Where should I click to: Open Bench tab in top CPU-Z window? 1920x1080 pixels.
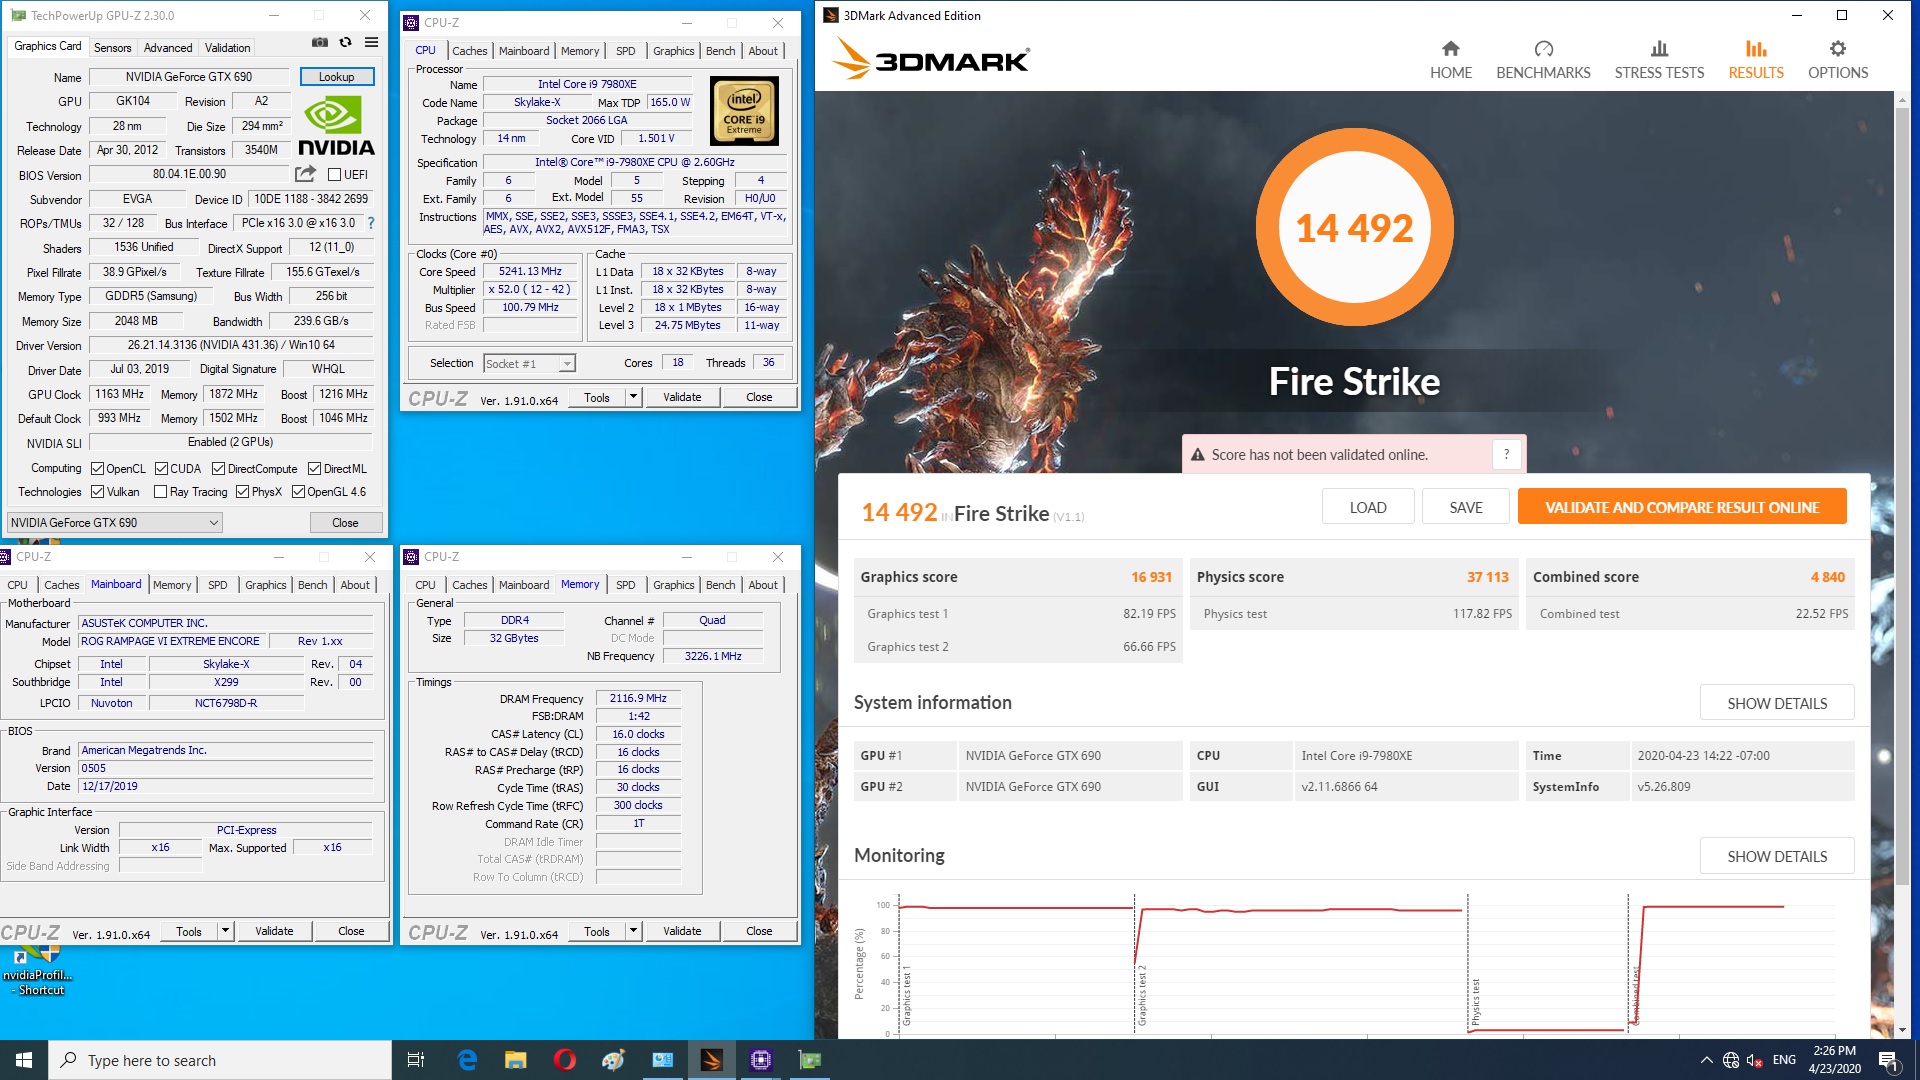pyautogui.click(x=720, y=51)
